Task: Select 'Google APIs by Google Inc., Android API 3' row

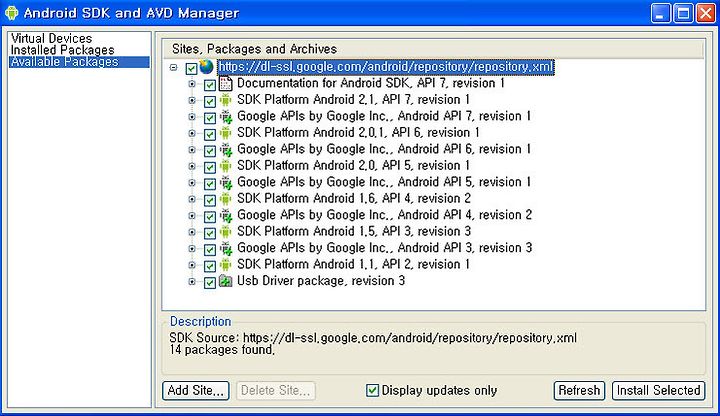Action: [x=384, y=248]
